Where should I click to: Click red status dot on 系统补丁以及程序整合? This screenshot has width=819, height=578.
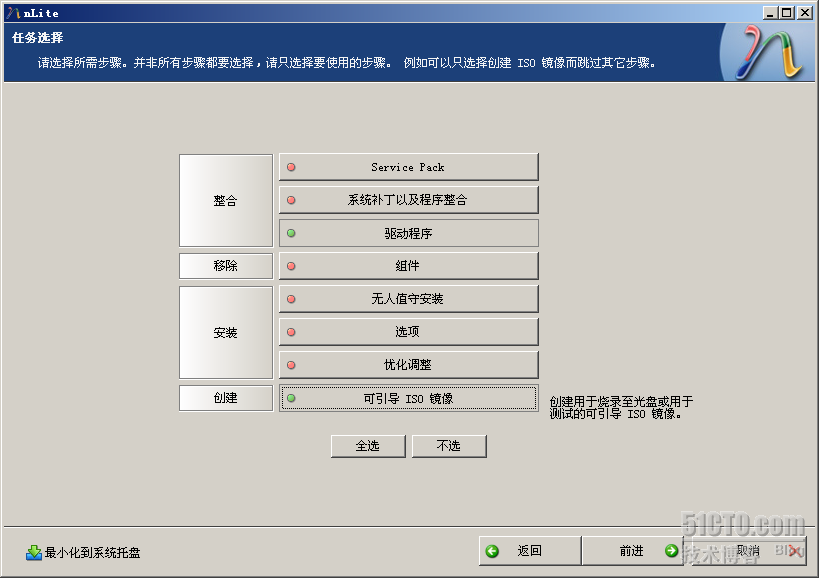pos(291,200)
